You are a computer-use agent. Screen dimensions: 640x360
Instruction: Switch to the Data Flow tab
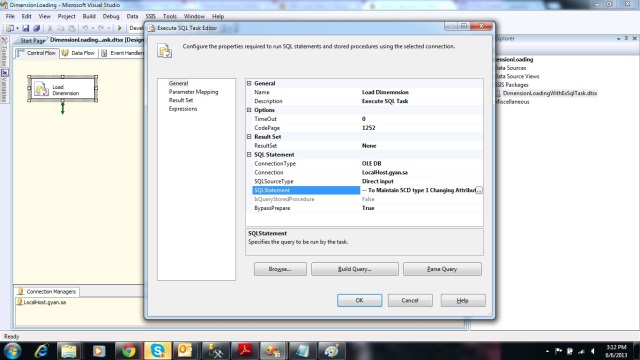click(x=79, y=53)
